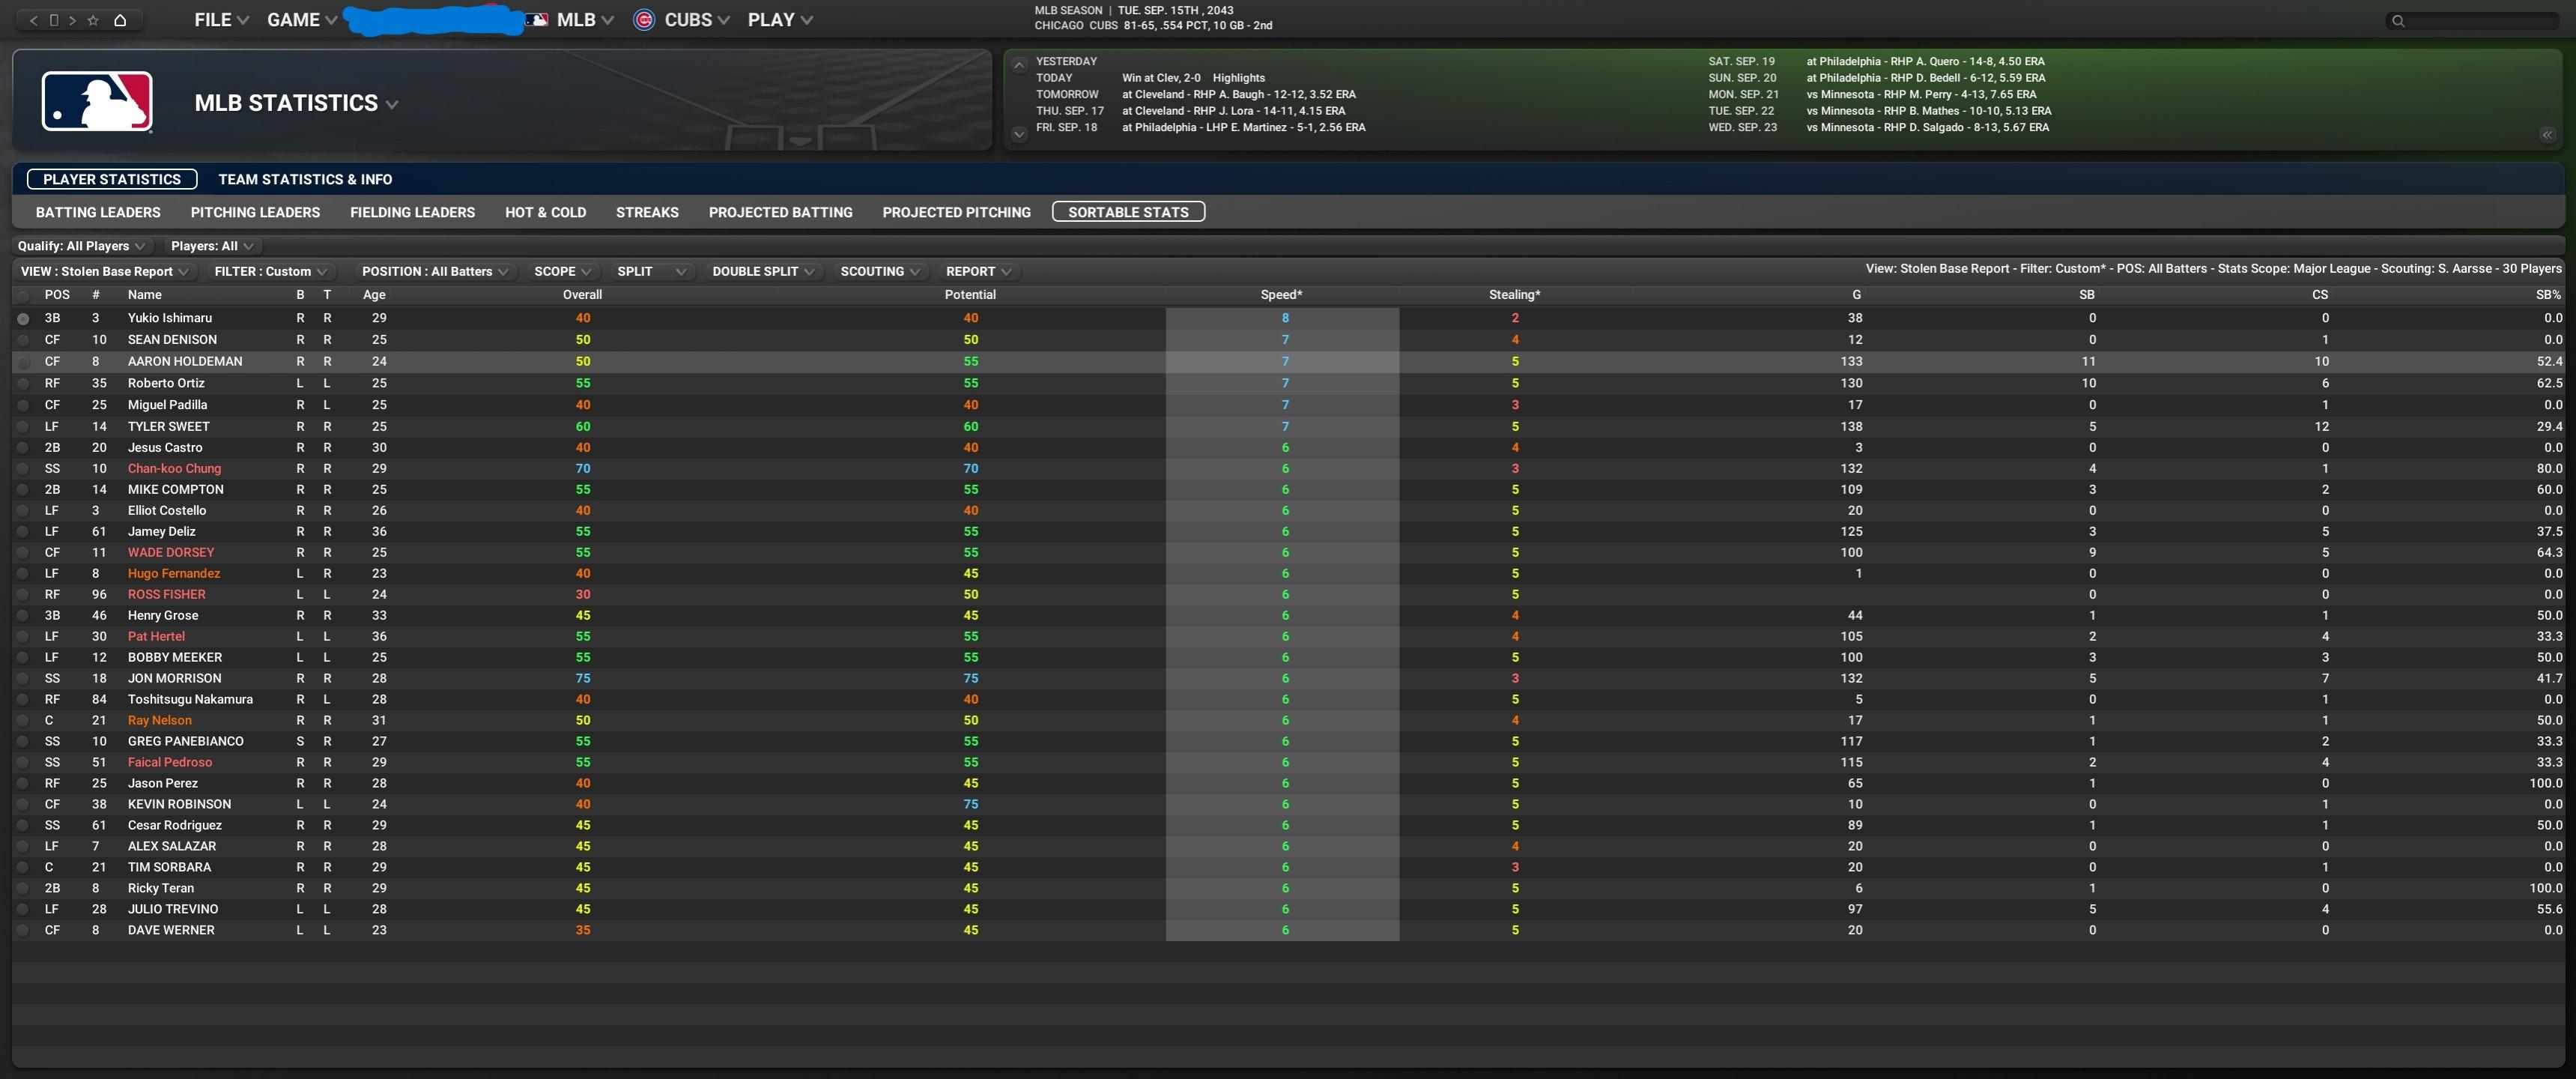Click the bookmark star icon

93,20
